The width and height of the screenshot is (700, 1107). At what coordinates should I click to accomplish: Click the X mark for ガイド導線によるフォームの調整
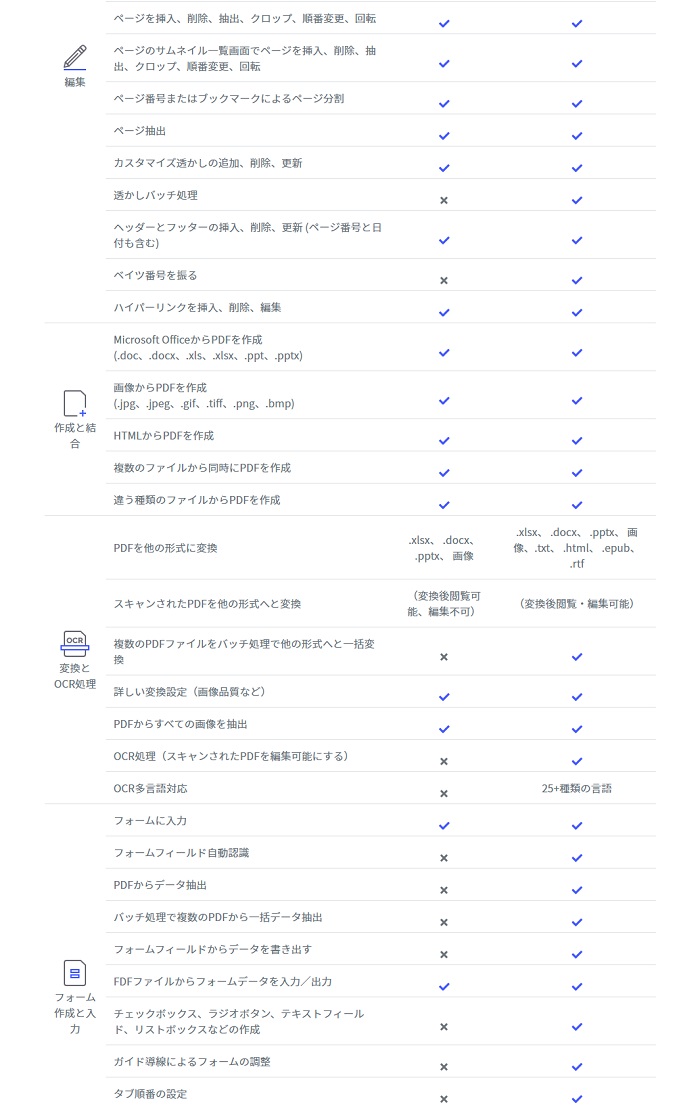click(x=444, y=1067)
